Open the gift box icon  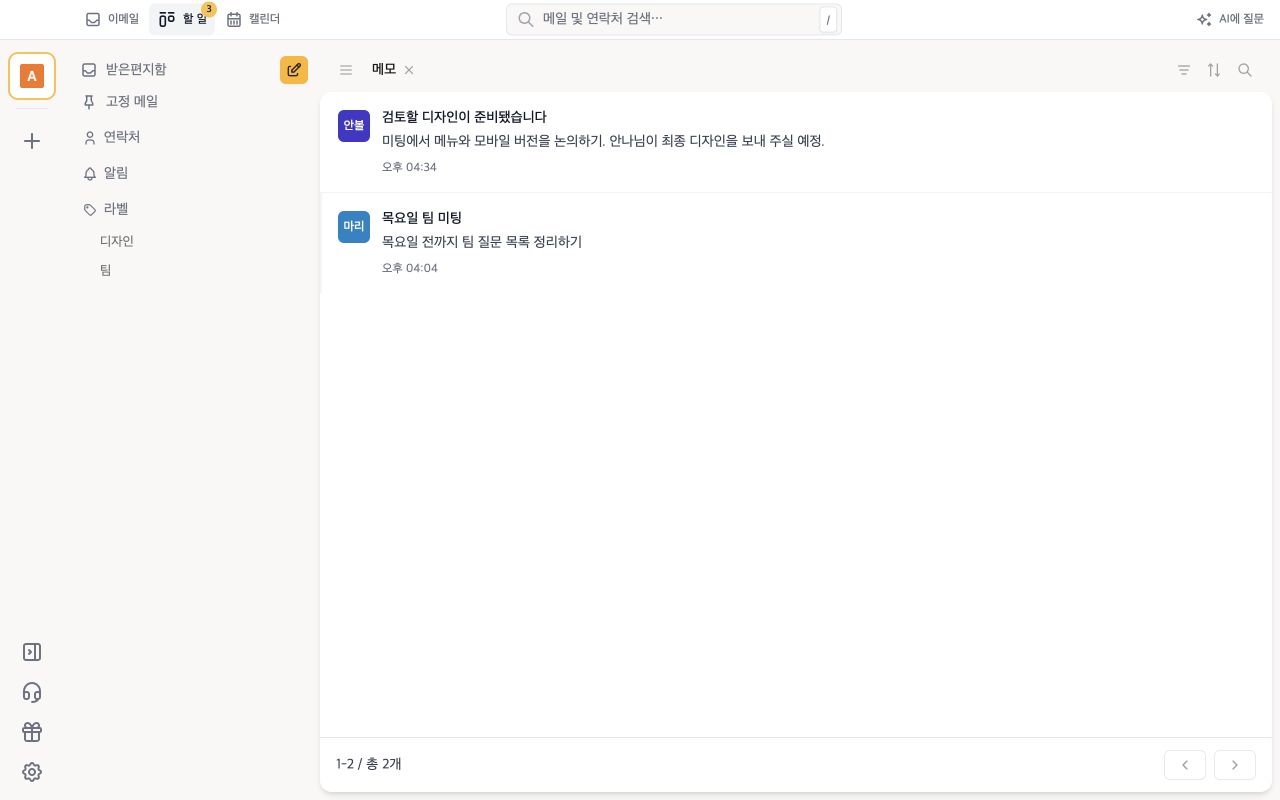[x=32, y=732]
